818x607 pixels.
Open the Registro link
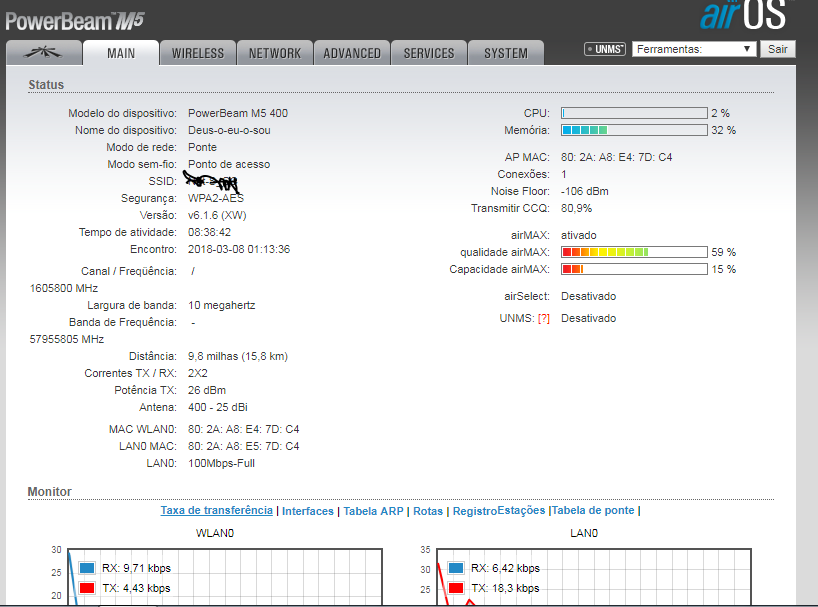point(475,511)
